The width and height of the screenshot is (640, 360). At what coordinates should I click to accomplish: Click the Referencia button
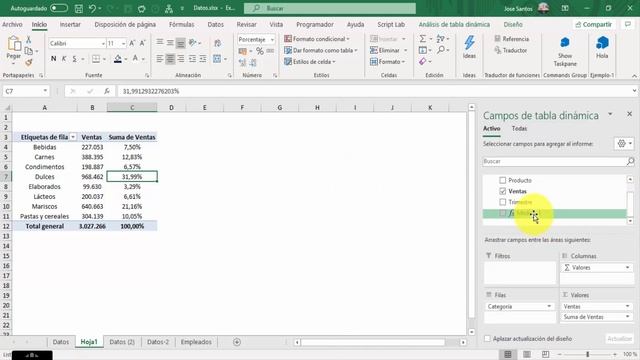511,39
